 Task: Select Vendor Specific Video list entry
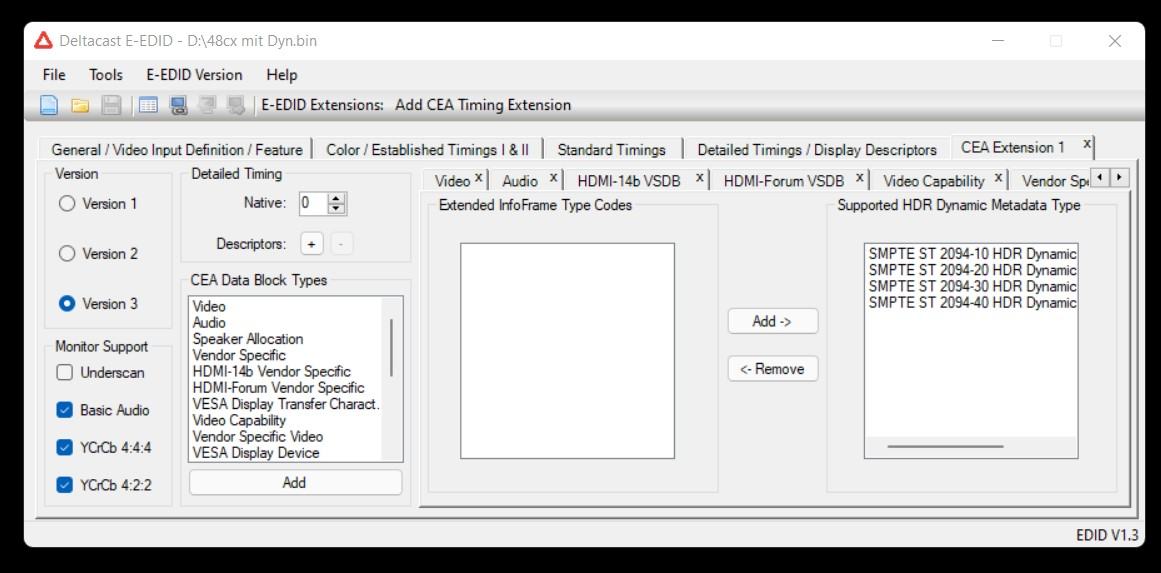tap(258, 437)
